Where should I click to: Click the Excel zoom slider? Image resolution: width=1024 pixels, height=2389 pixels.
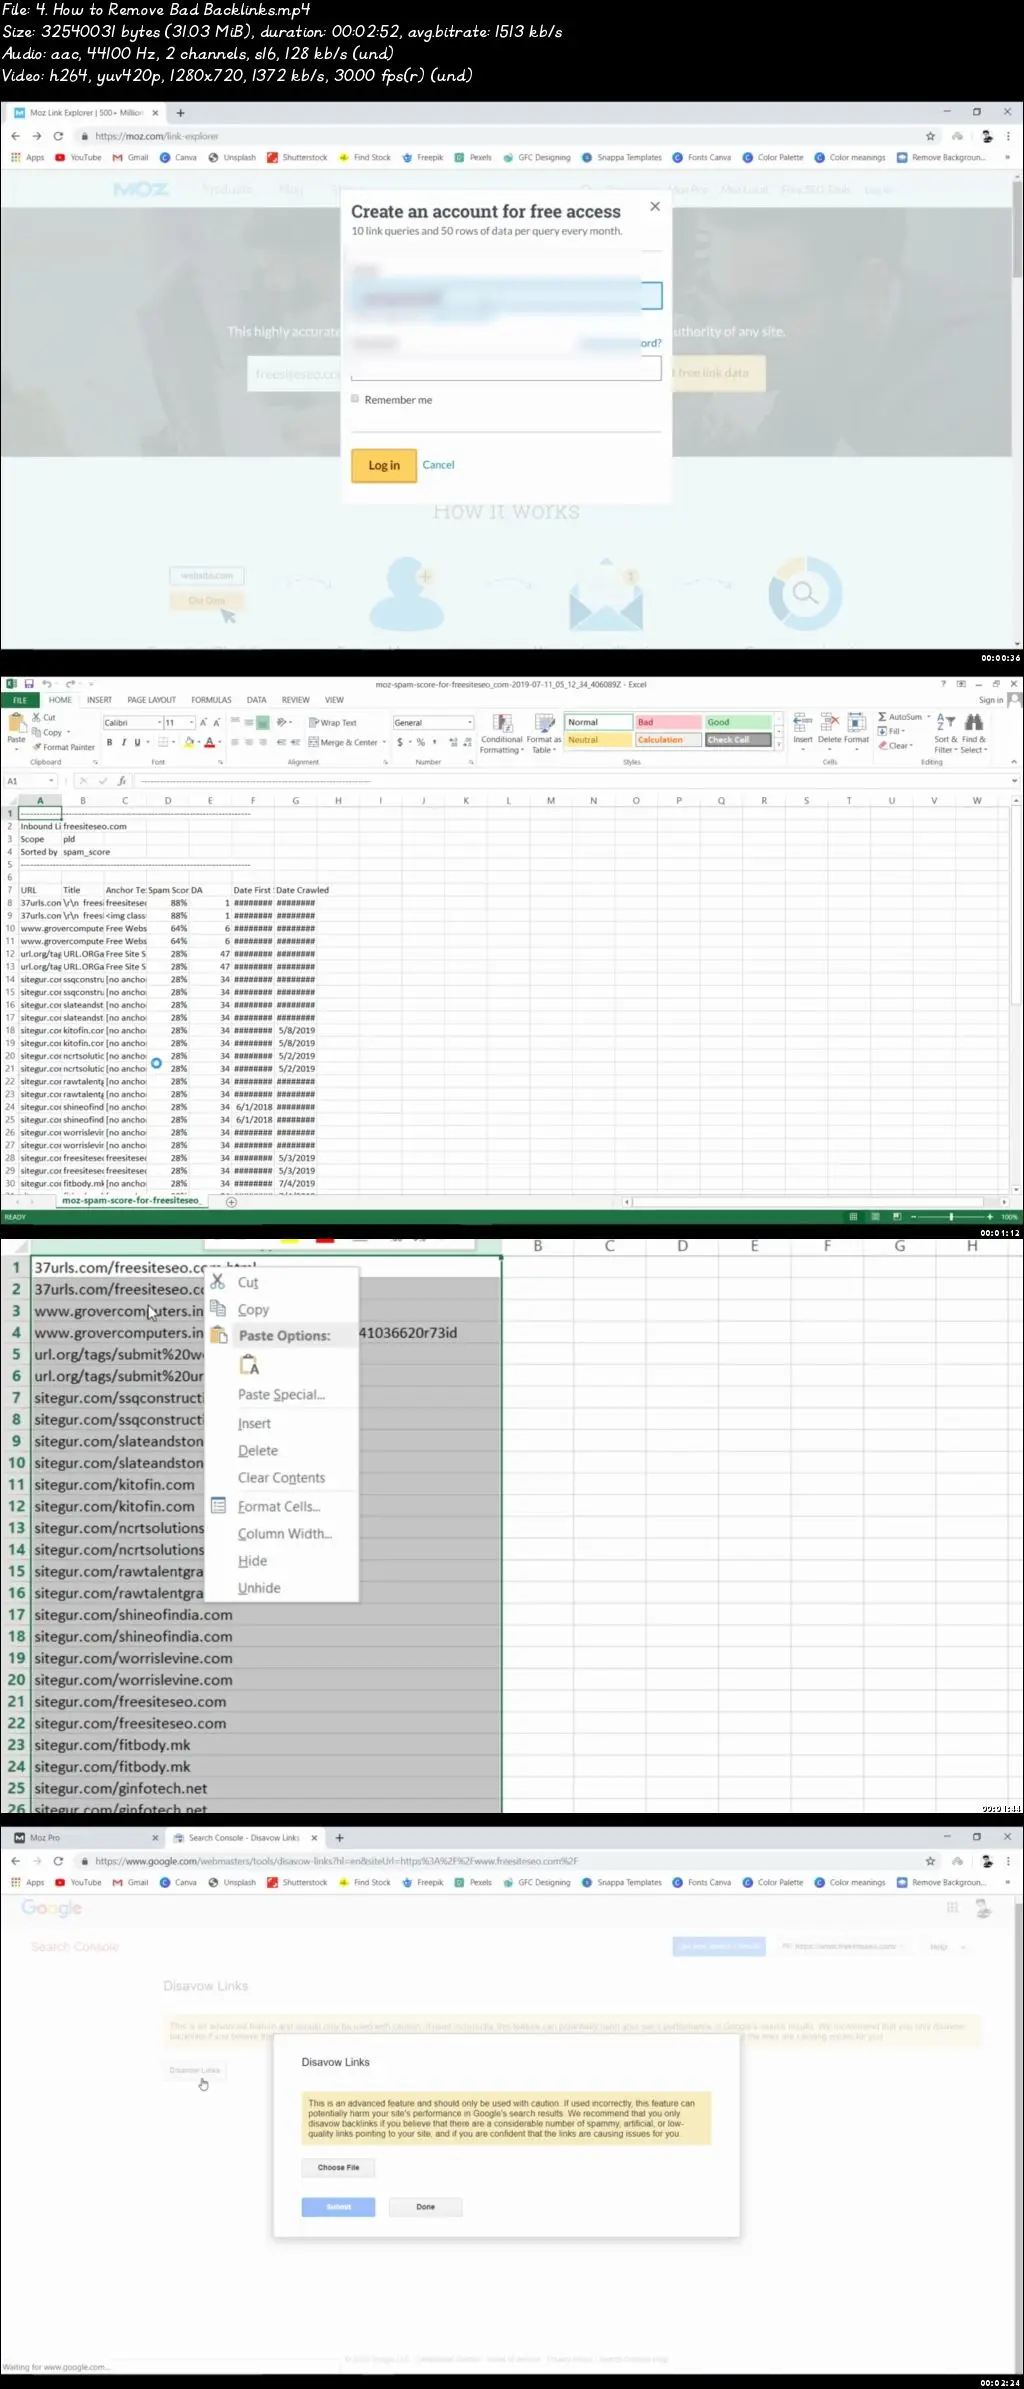[951, 1216]
